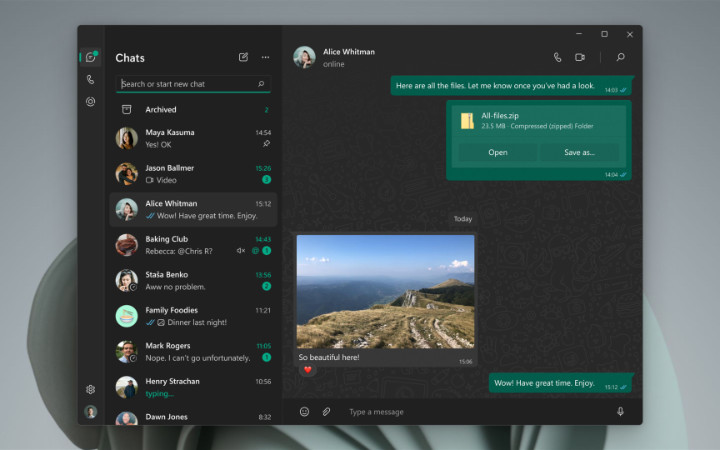
Task: Click the Today date separator
Action: pos(463,219)
